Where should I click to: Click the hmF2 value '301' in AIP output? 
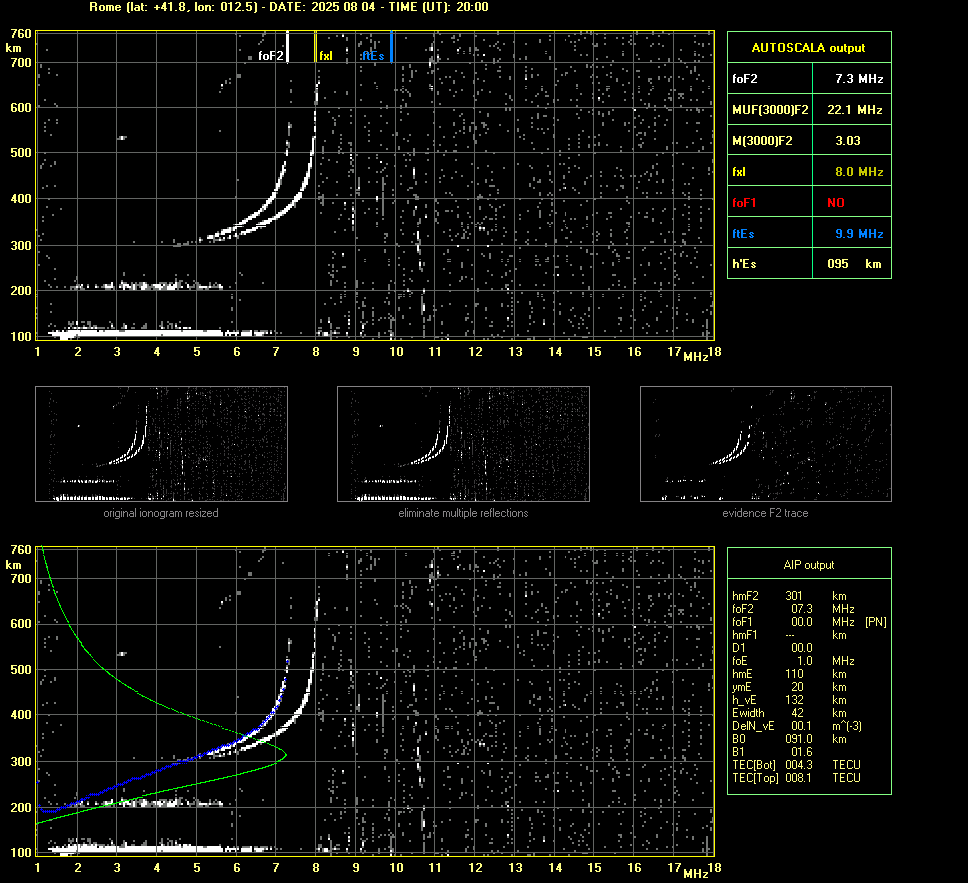pos(794,596)
